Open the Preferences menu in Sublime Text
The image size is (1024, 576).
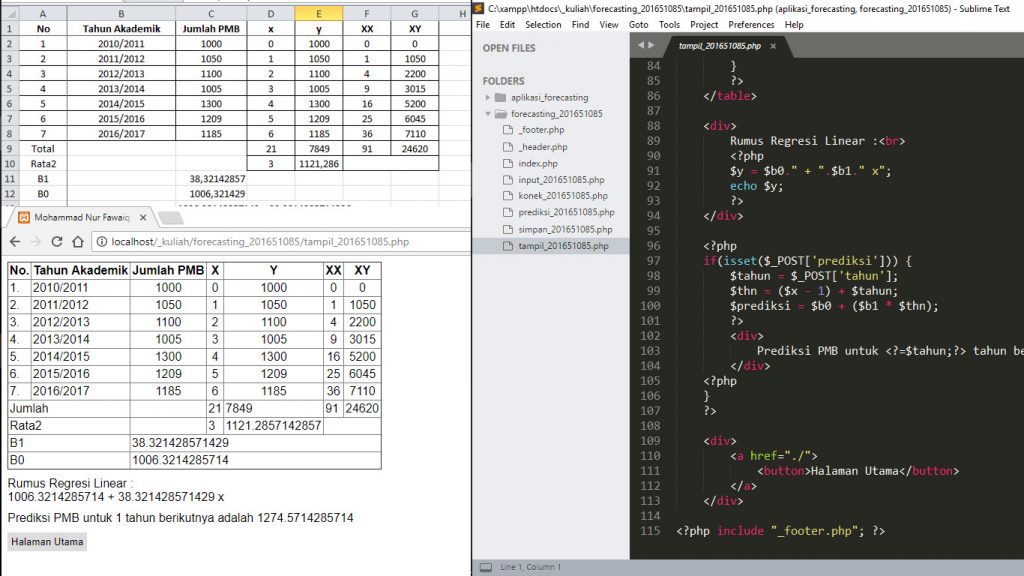click(x=750, y=25)
